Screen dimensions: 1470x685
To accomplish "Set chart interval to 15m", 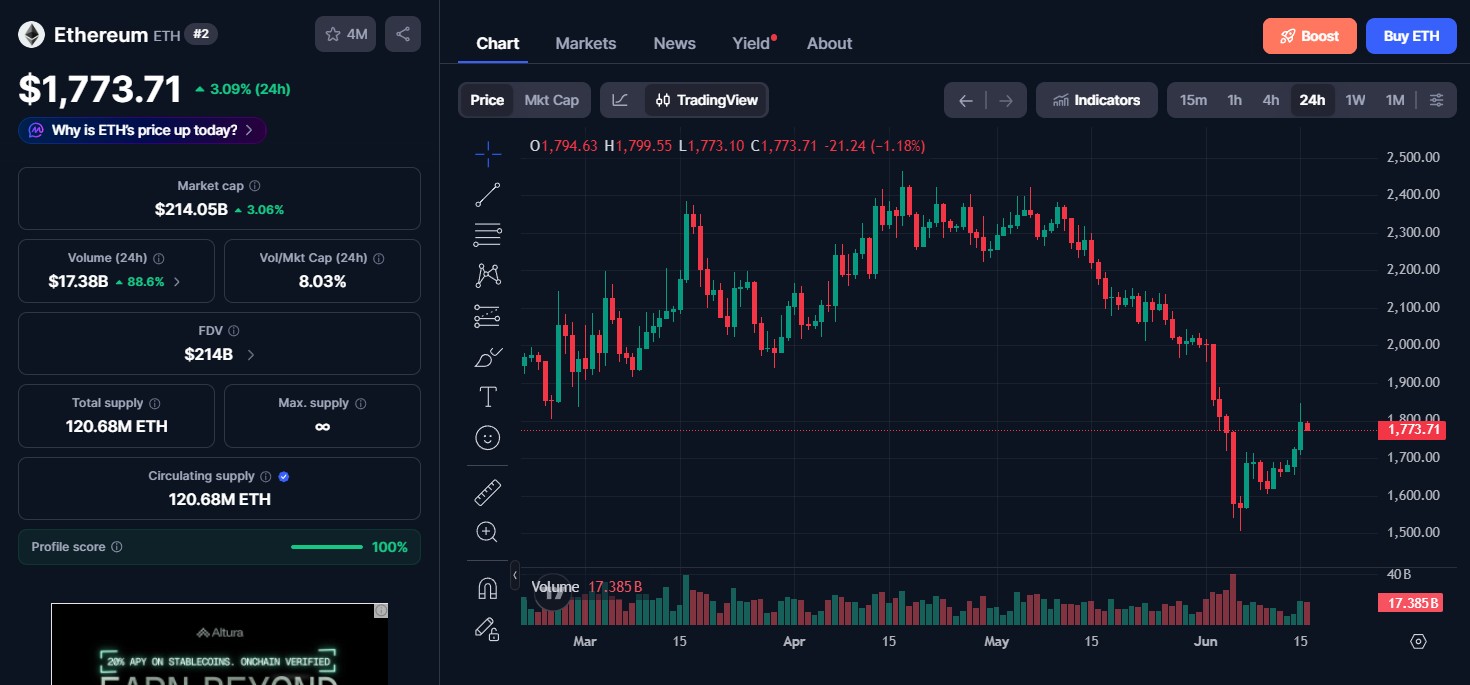I will (1193, 100).
